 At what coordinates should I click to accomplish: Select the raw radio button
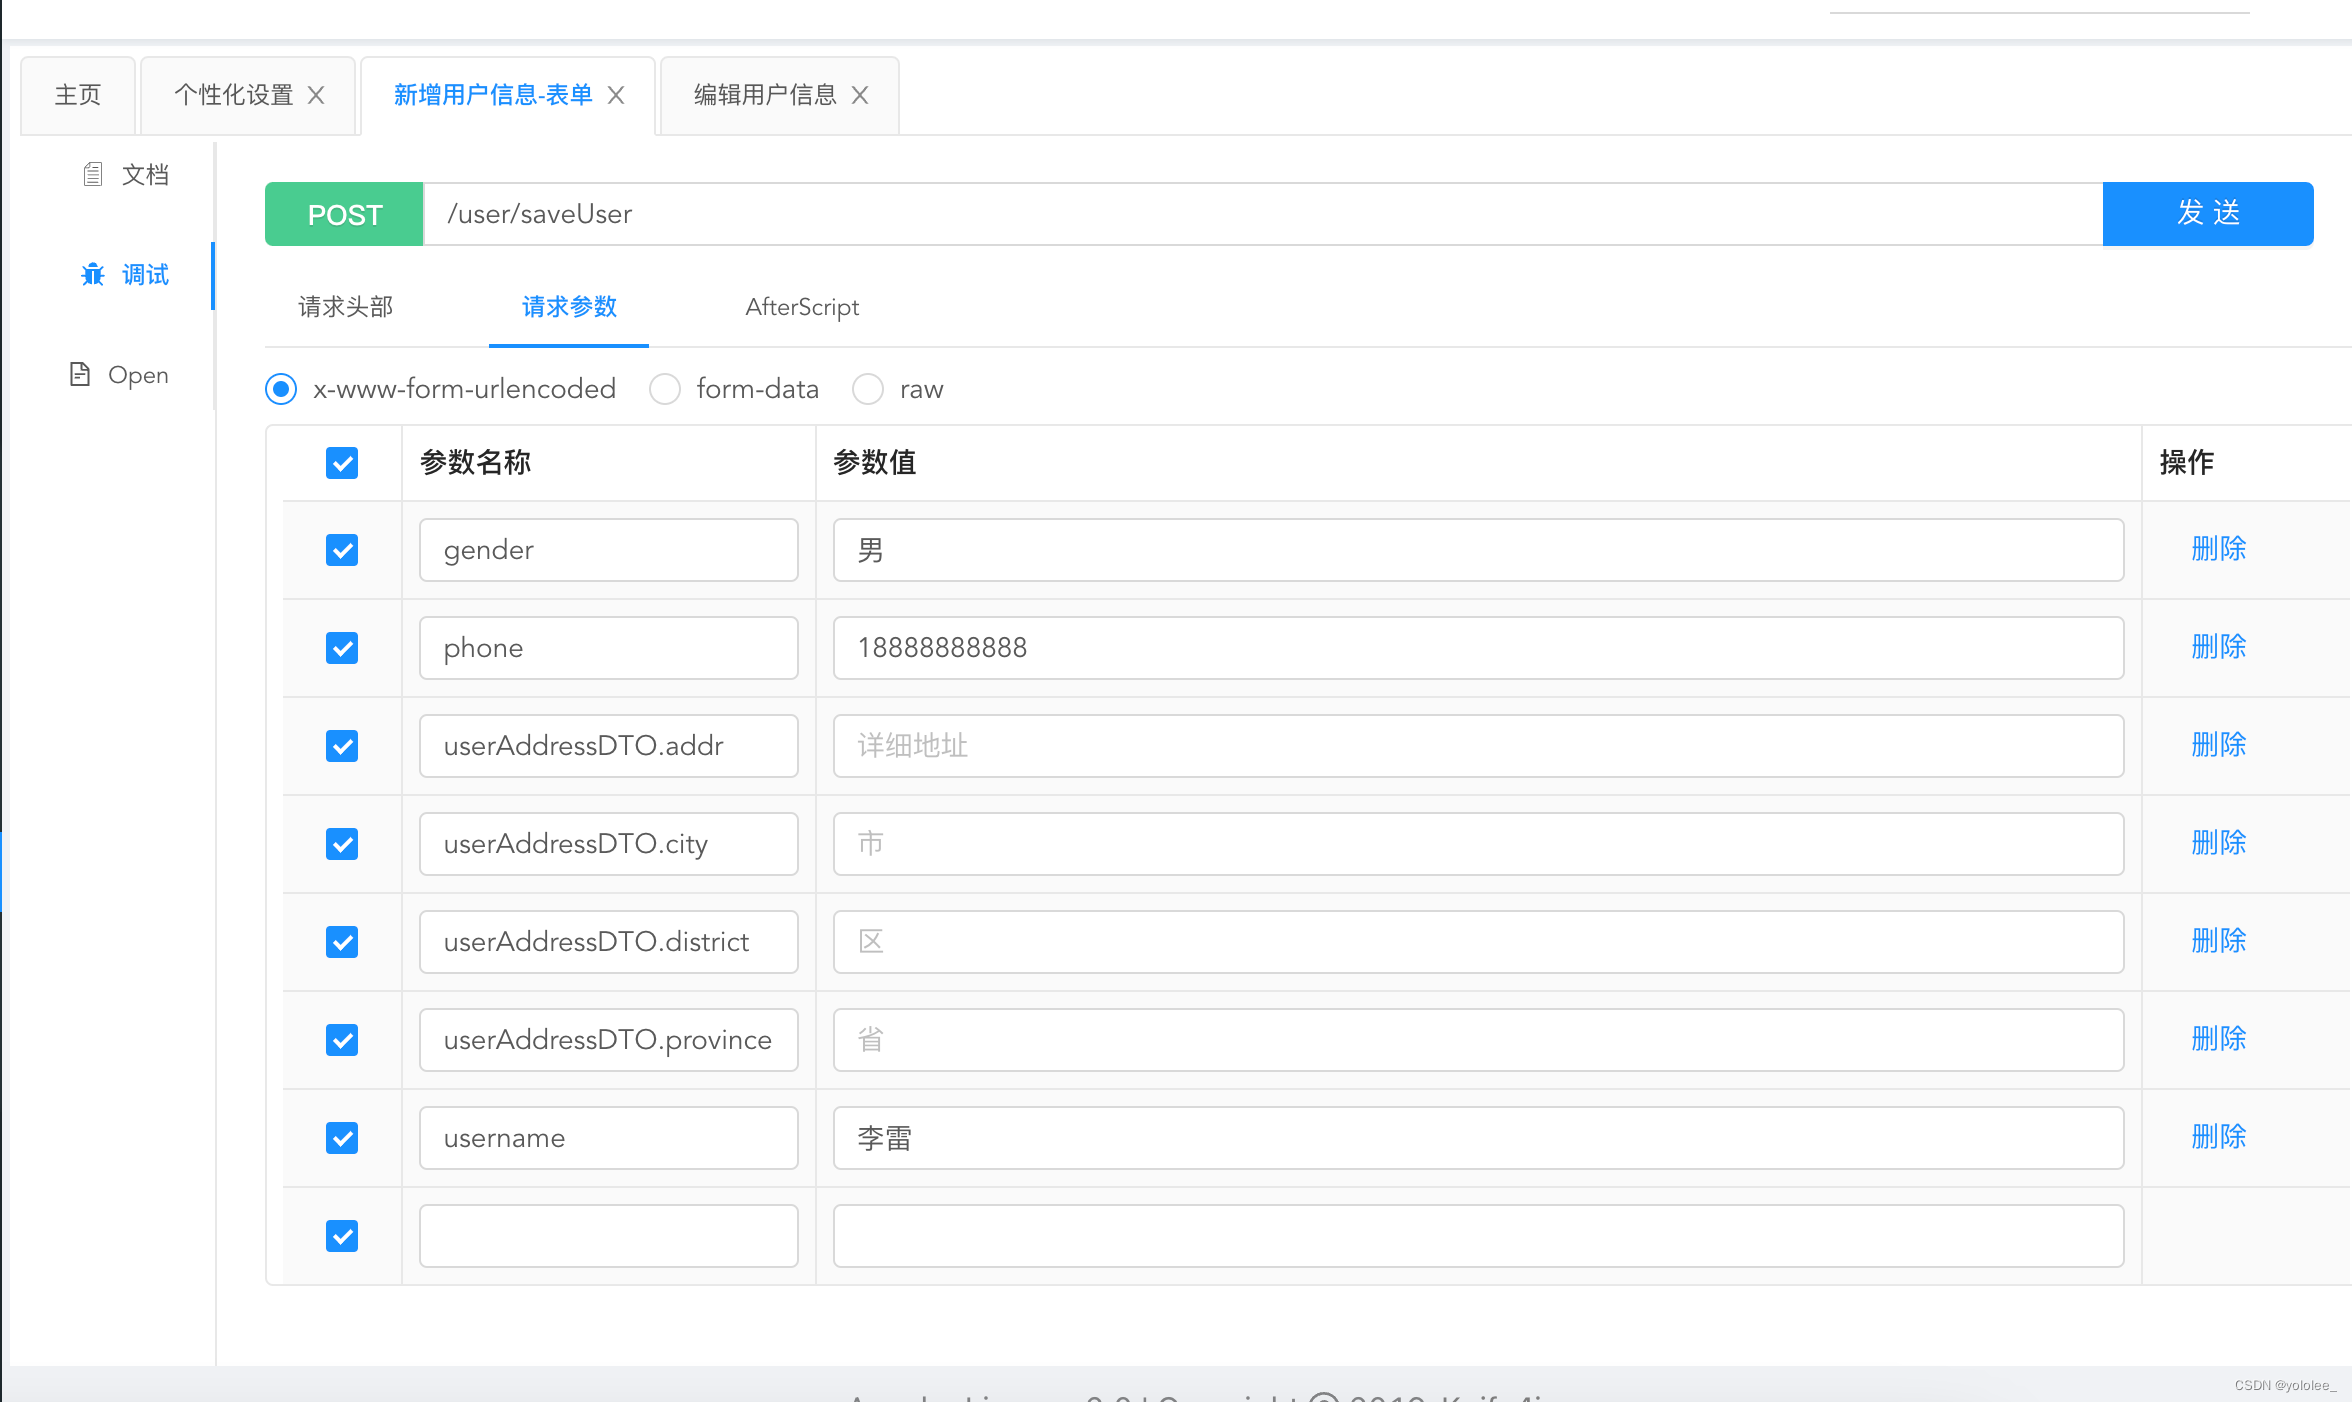(x=869, y=389)
